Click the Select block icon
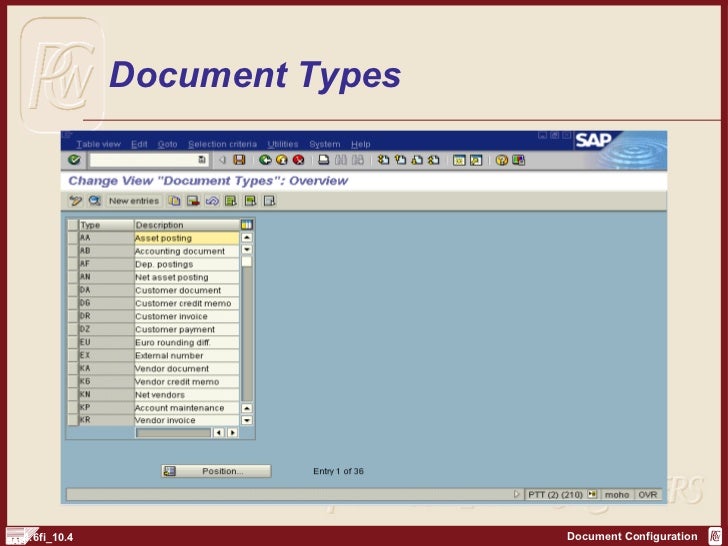The width and height of the screenshot is (728, 546). (x=250, y=201)
